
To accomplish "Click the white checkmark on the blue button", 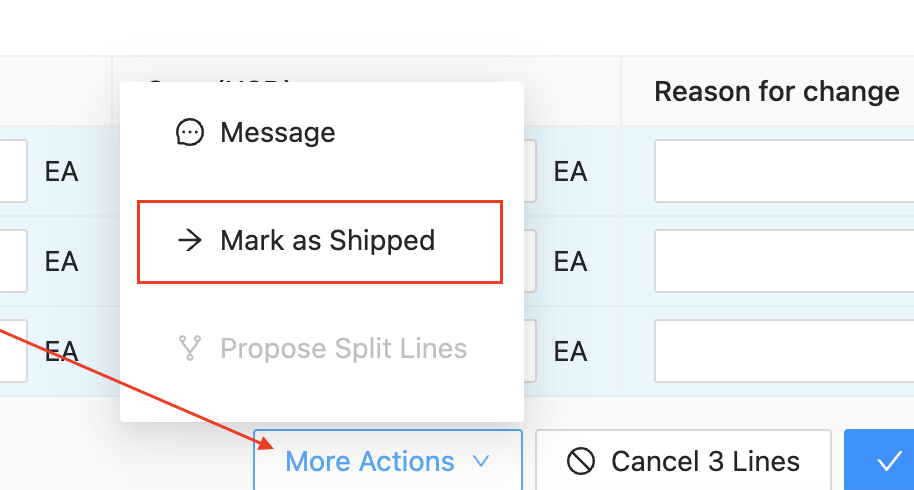I will (890, 461).
